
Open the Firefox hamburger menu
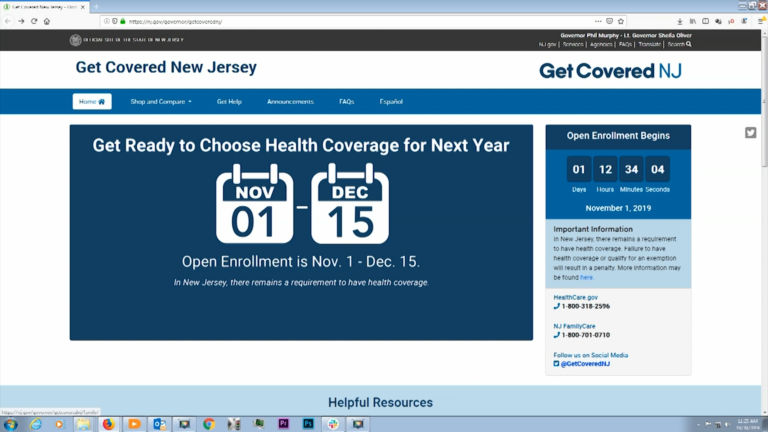[761, 22]
